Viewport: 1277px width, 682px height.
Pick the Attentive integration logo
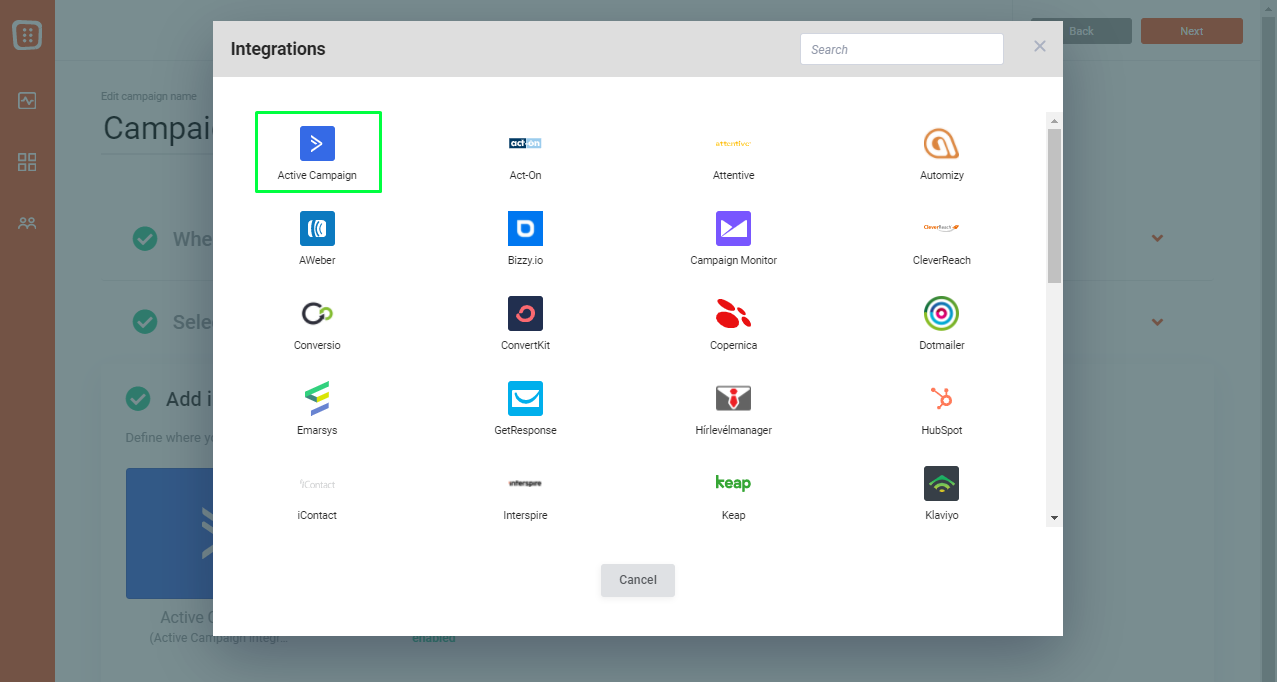733,143
